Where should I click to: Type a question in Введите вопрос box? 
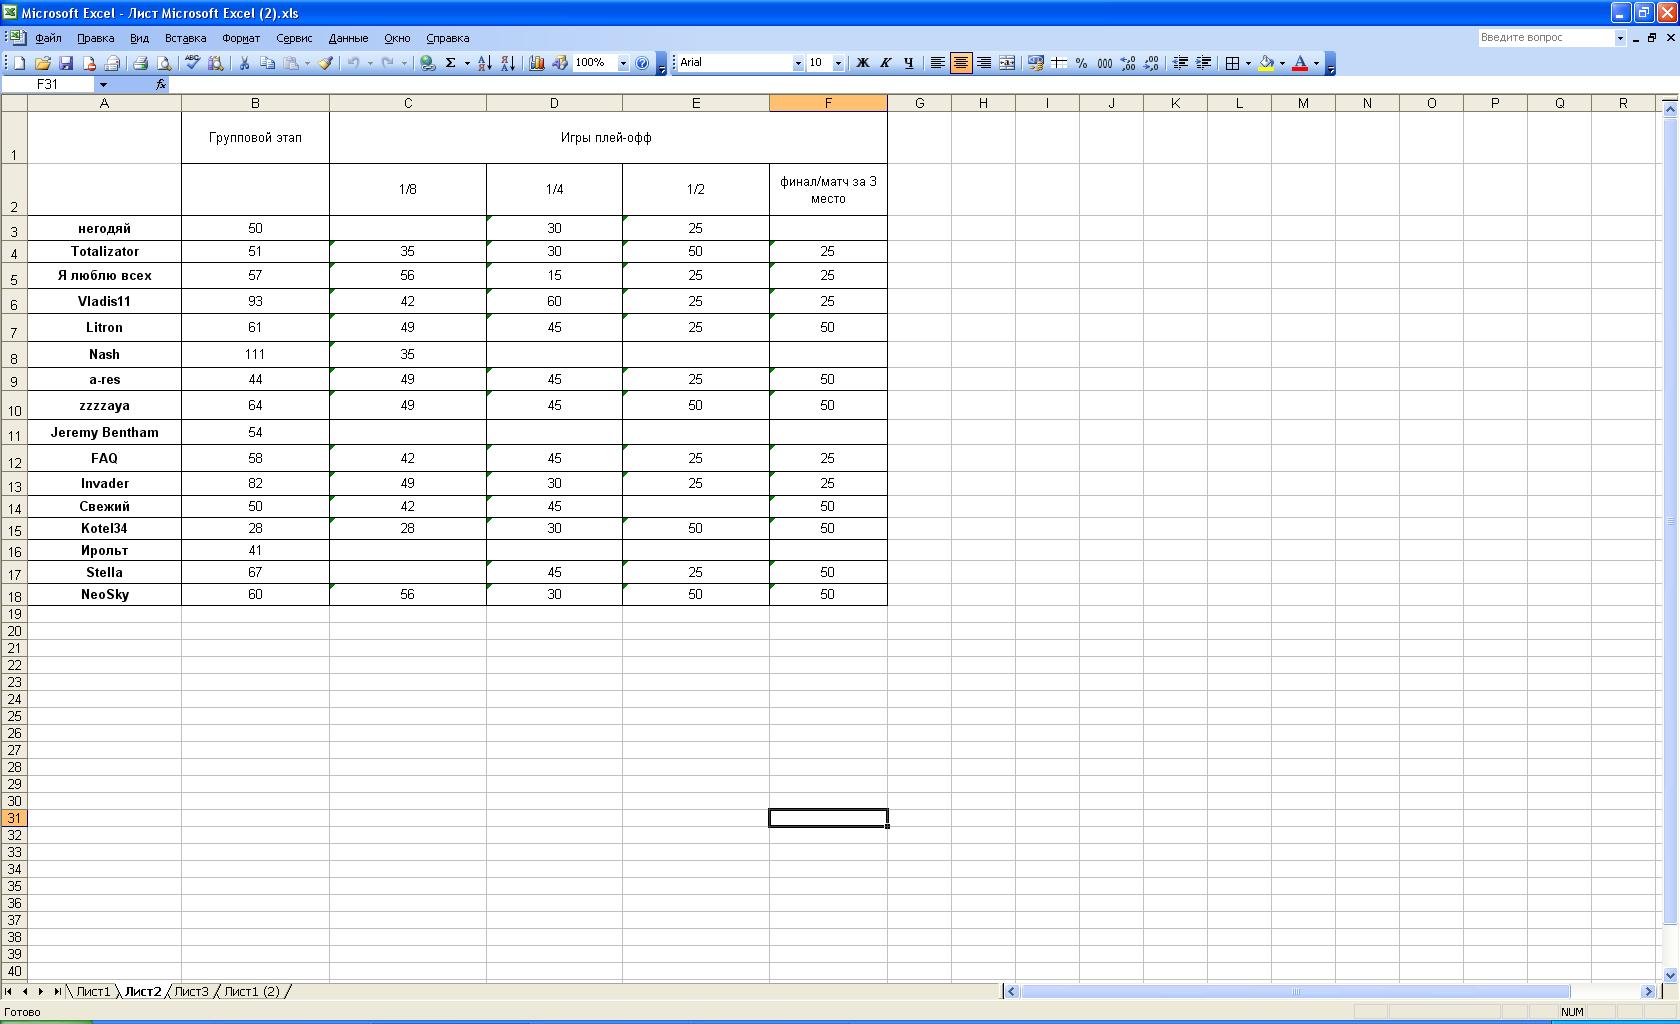pos(1546,37)
